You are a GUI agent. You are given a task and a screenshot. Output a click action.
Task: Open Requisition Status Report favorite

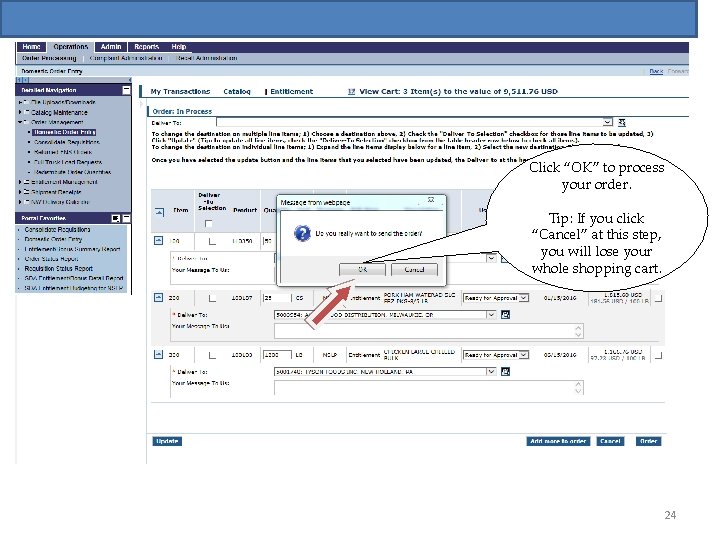[58, 269]
